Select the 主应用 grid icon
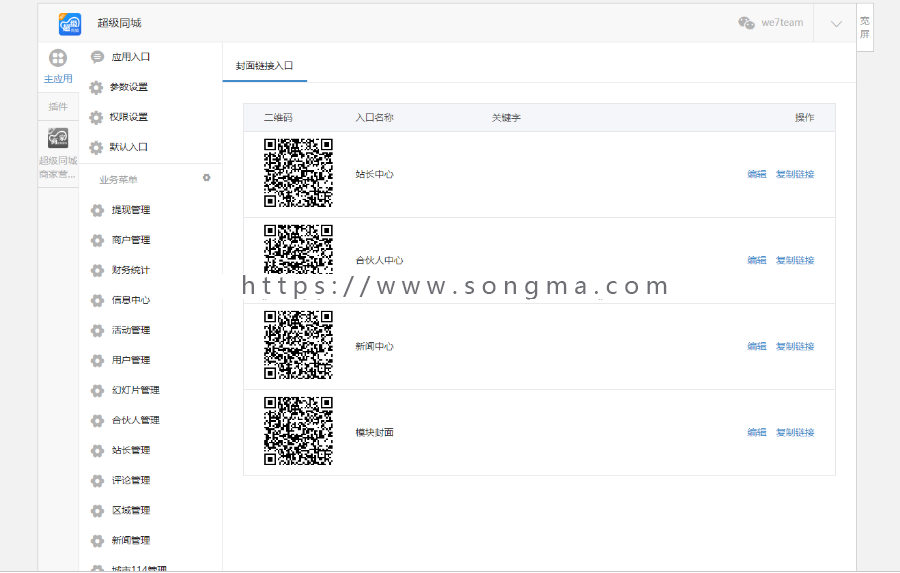The width and height of the screenshot is (900, 573). click(x=58, y=58)
